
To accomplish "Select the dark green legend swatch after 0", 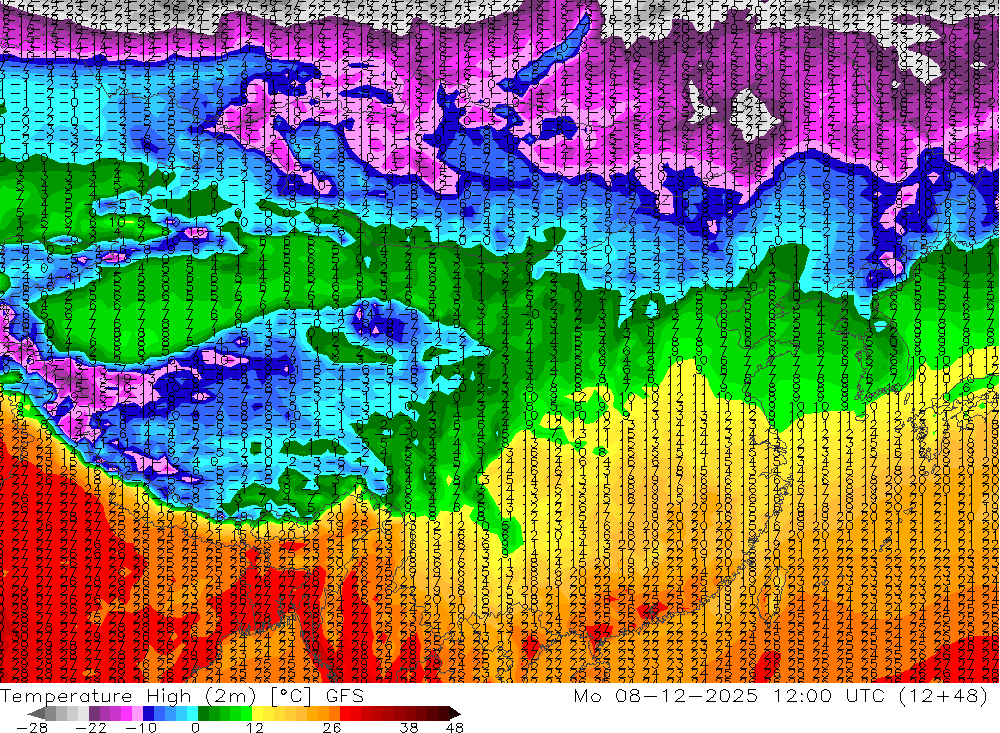I will click(203, 713).
